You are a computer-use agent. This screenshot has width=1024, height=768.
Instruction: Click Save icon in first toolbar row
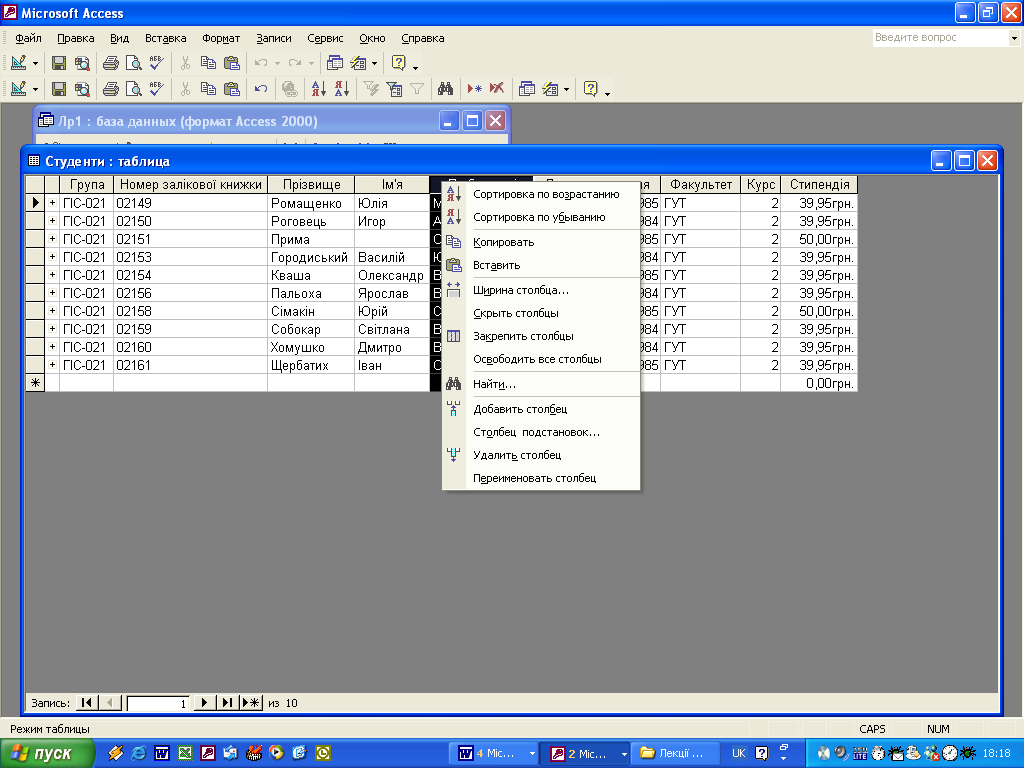coord(59,63)
